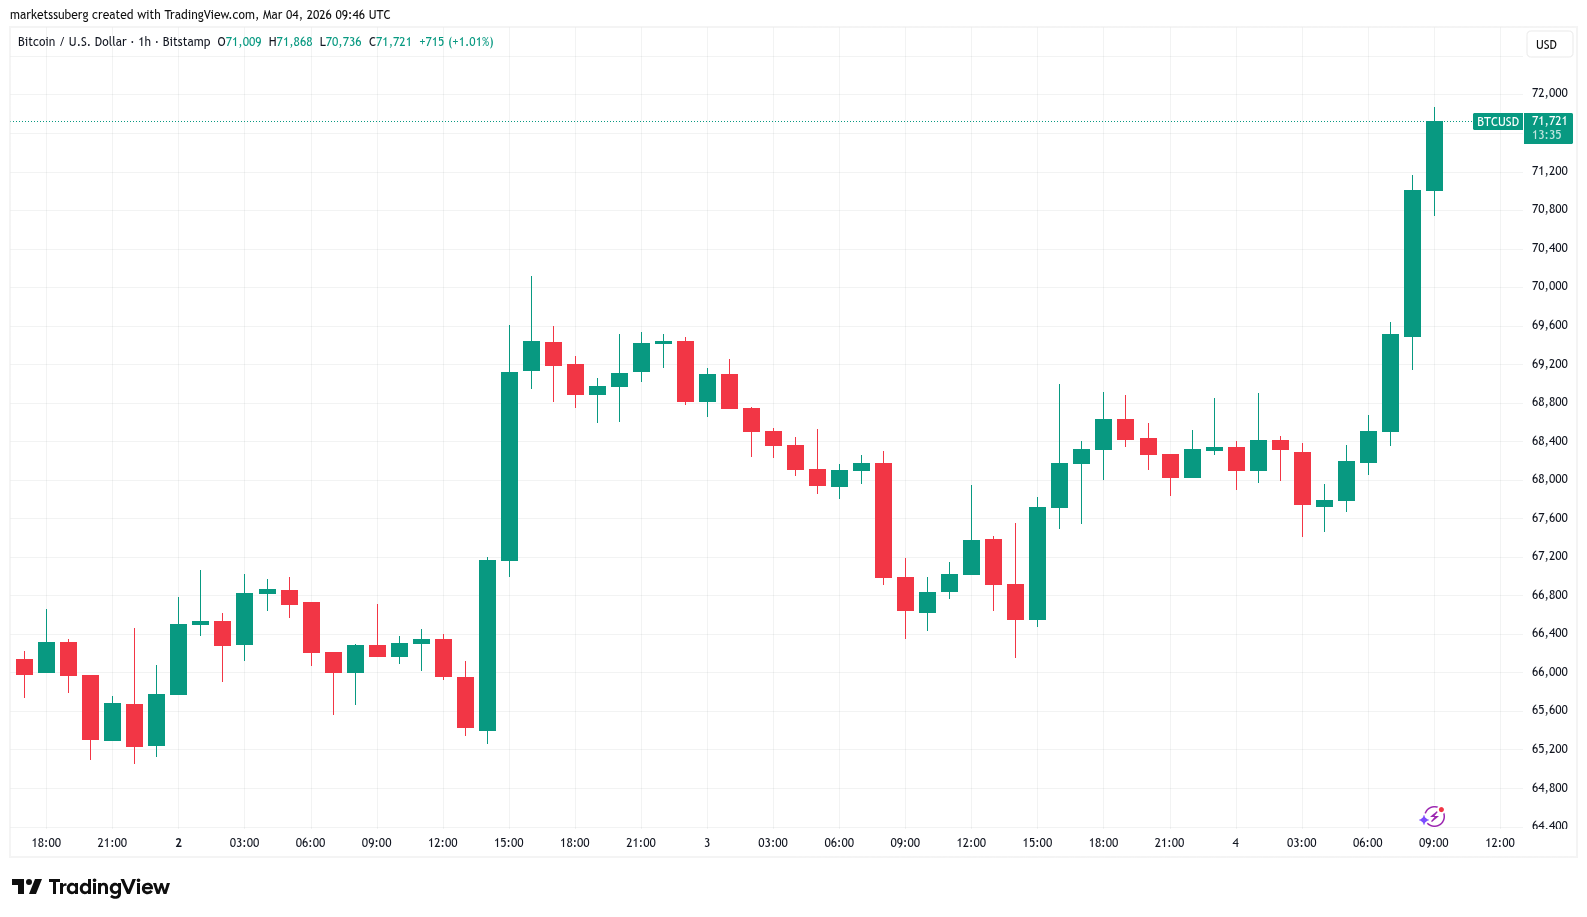Click the day 3 label on time axis
This screenshot has width=1587, height=917.
point(707,843)
